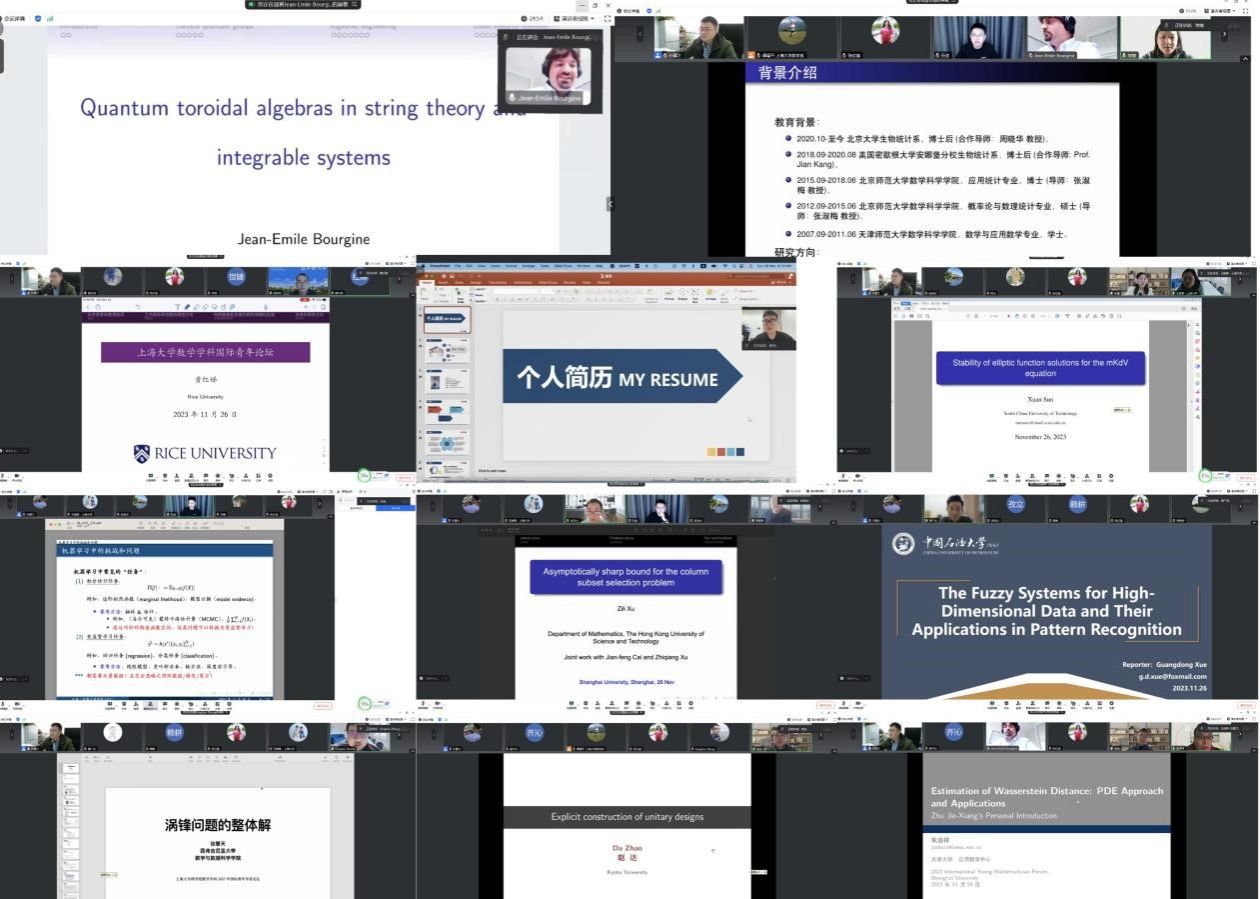Select Jean-Emile Bourgine floating video thumbnail
Viewport: 1260px width, 899px height.
point(547,70)
